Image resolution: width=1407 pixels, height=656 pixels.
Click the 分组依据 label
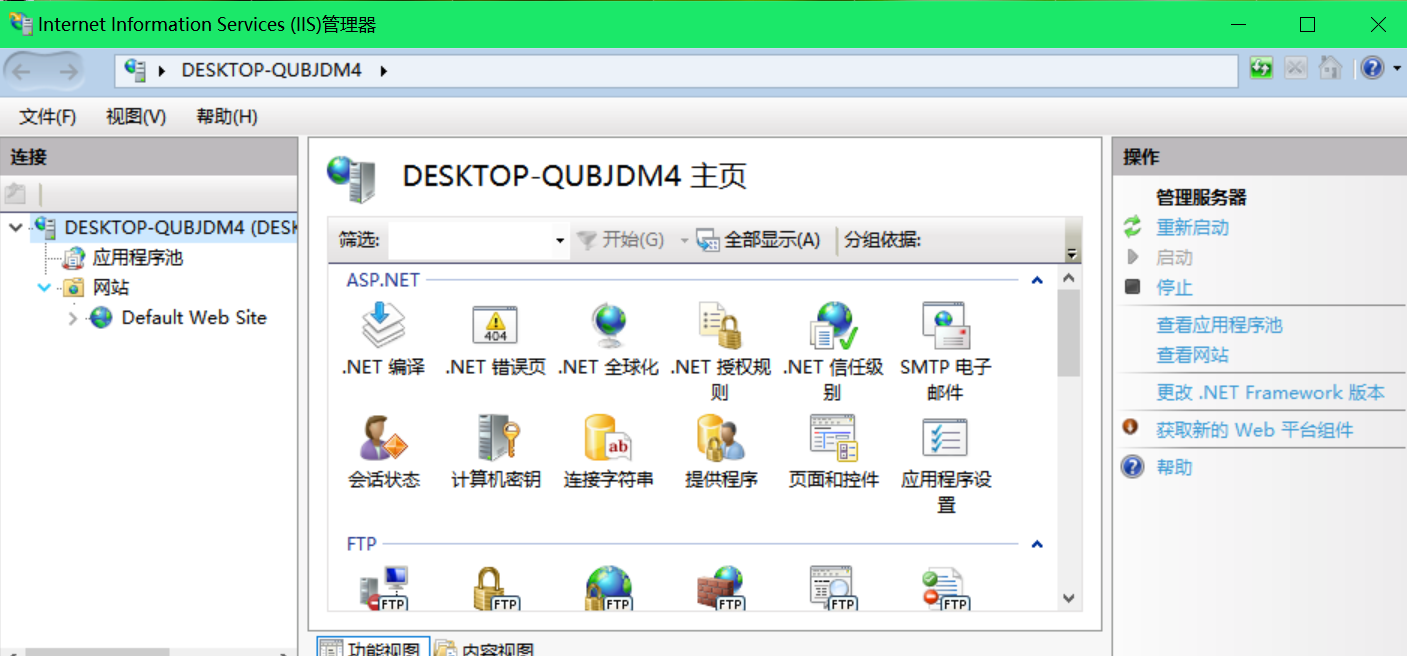pos(882,240)
